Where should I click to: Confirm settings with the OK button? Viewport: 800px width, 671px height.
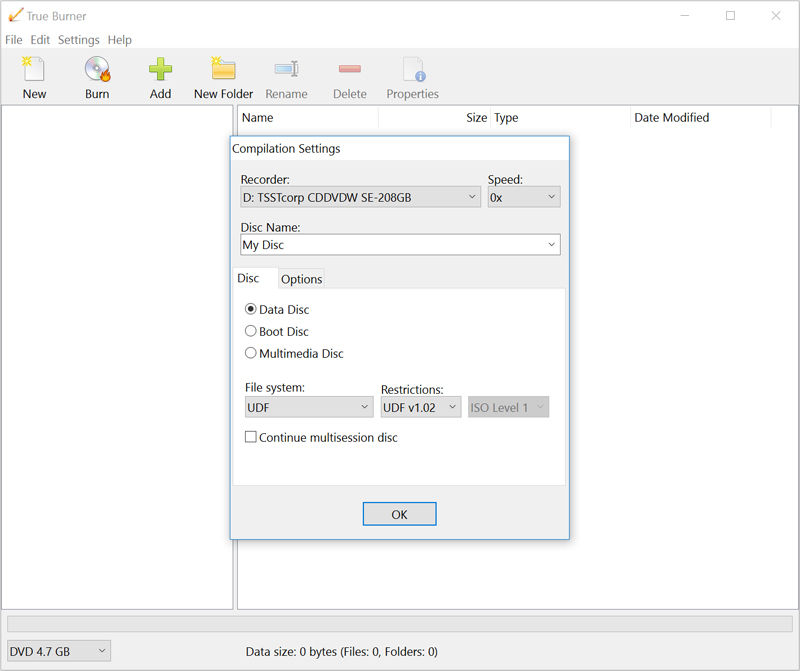point(399,514)
